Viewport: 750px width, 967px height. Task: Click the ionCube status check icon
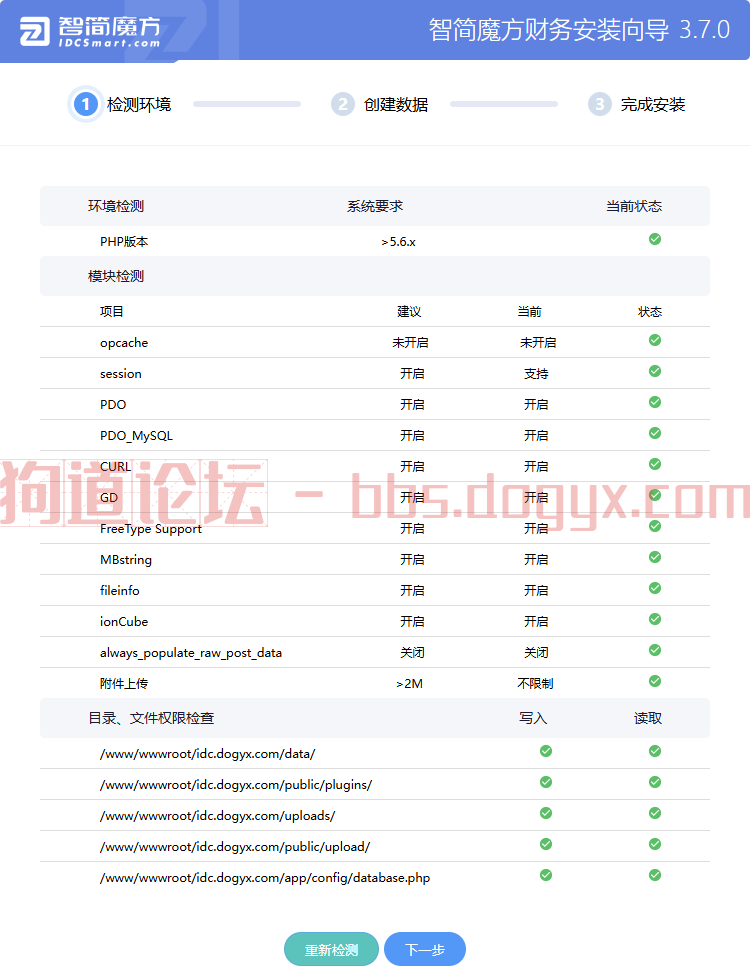tap(655, 619)
